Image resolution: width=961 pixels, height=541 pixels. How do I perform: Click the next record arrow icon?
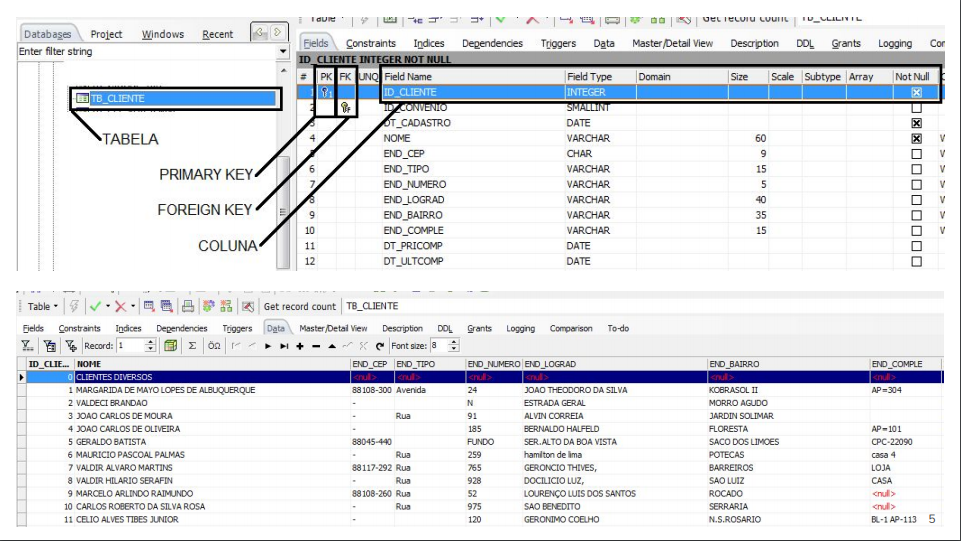(270, 345)
